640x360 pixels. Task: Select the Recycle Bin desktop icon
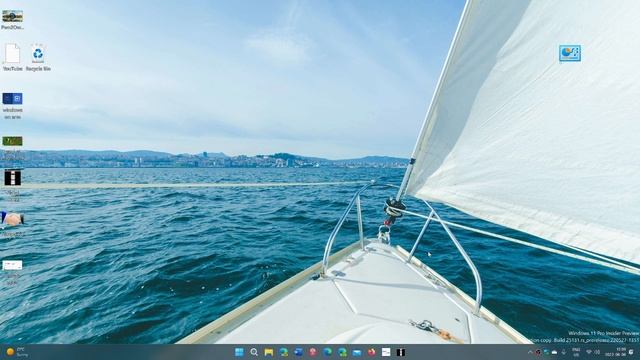pos(38,58)
